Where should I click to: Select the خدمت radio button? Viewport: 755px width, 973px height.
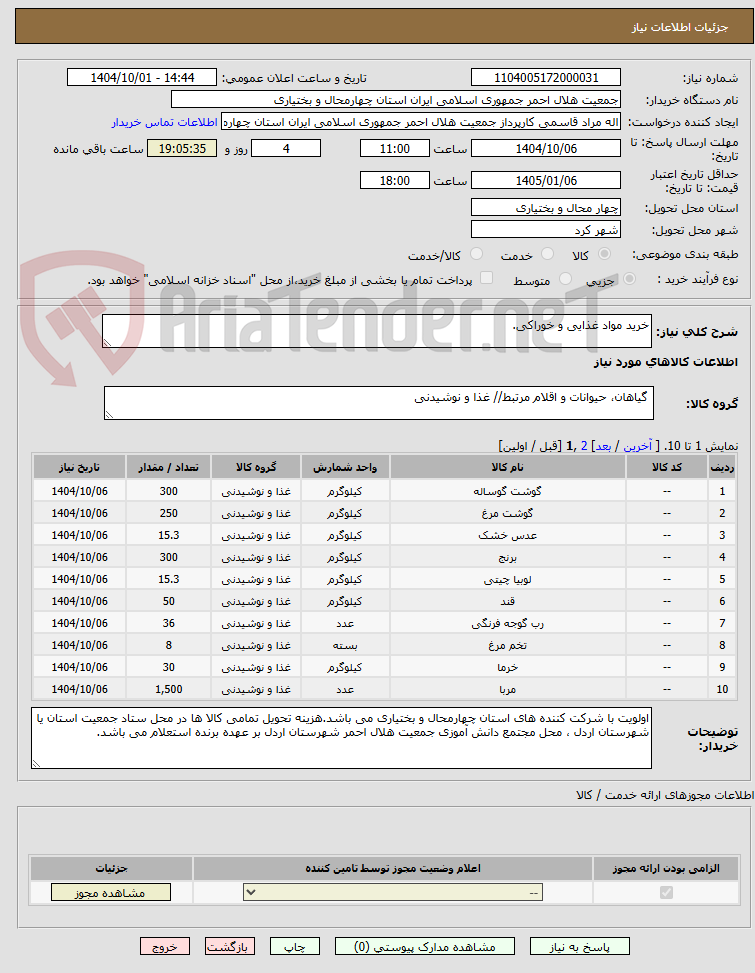tap(547, 254)
